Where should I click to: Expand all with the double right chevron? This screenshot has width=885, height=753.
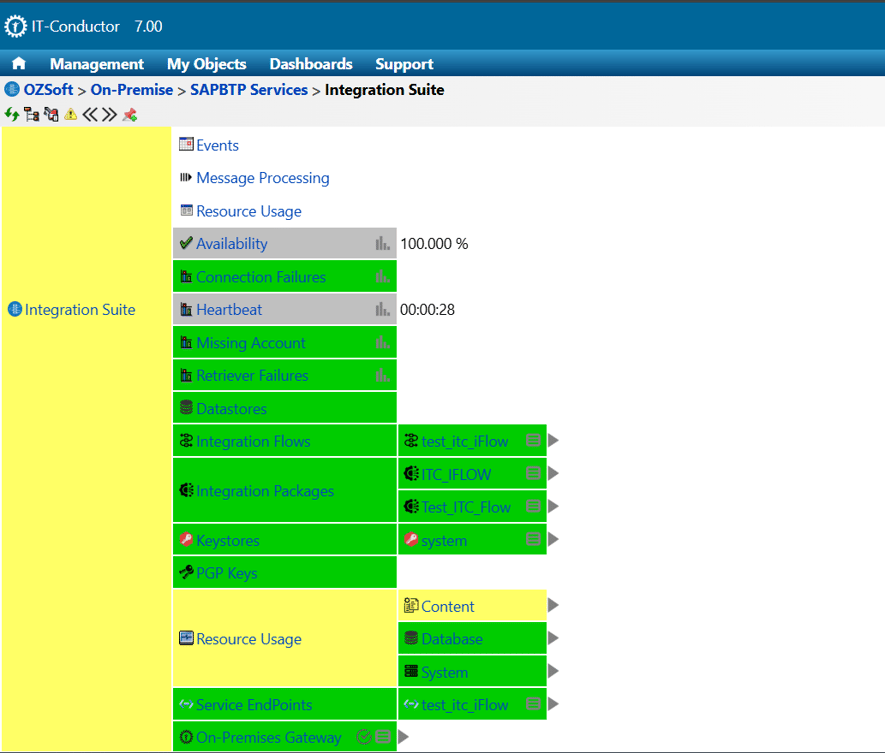[109, 115]
